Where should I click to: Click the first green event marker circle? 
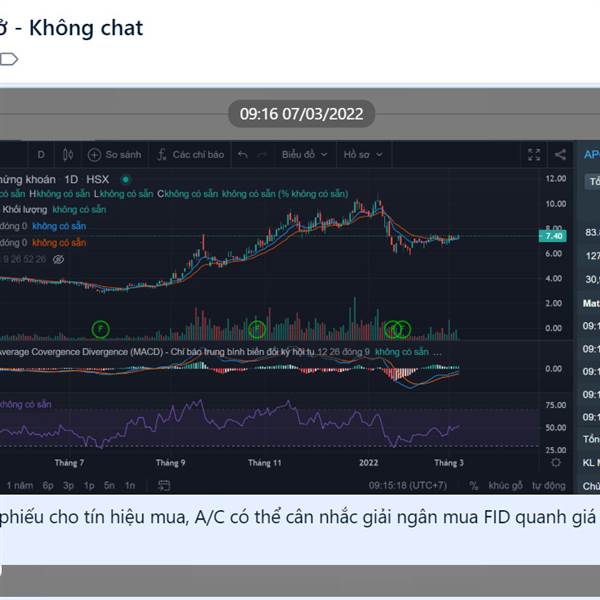tap(101, 329)
